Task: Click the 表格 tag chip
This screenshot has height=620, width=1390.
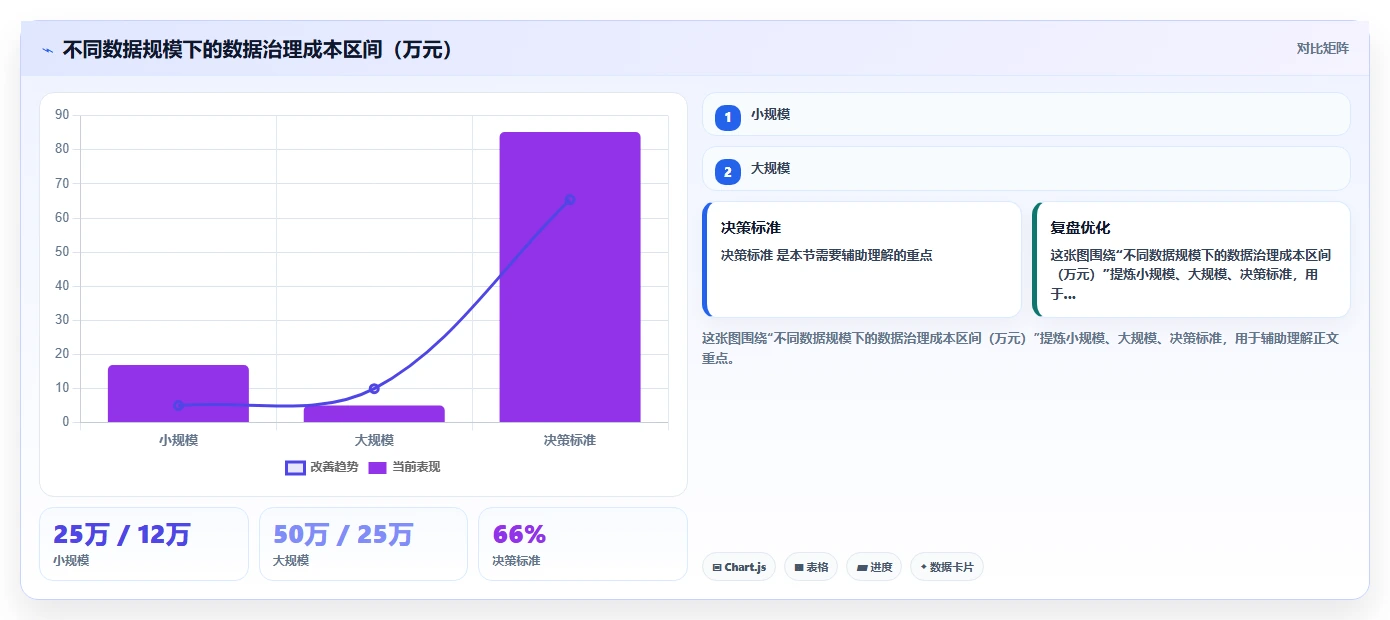Action: pyautogui.click(x=811, y=567)
